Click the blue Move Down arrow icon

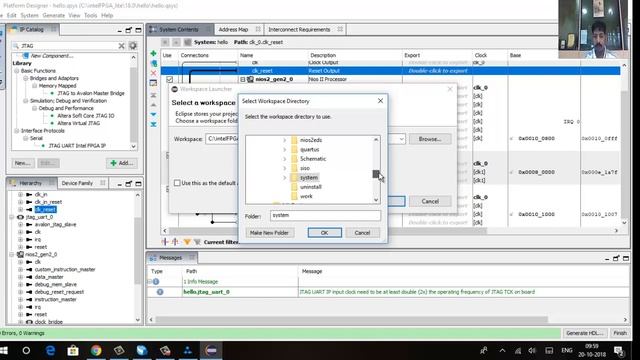pos(153,115)
